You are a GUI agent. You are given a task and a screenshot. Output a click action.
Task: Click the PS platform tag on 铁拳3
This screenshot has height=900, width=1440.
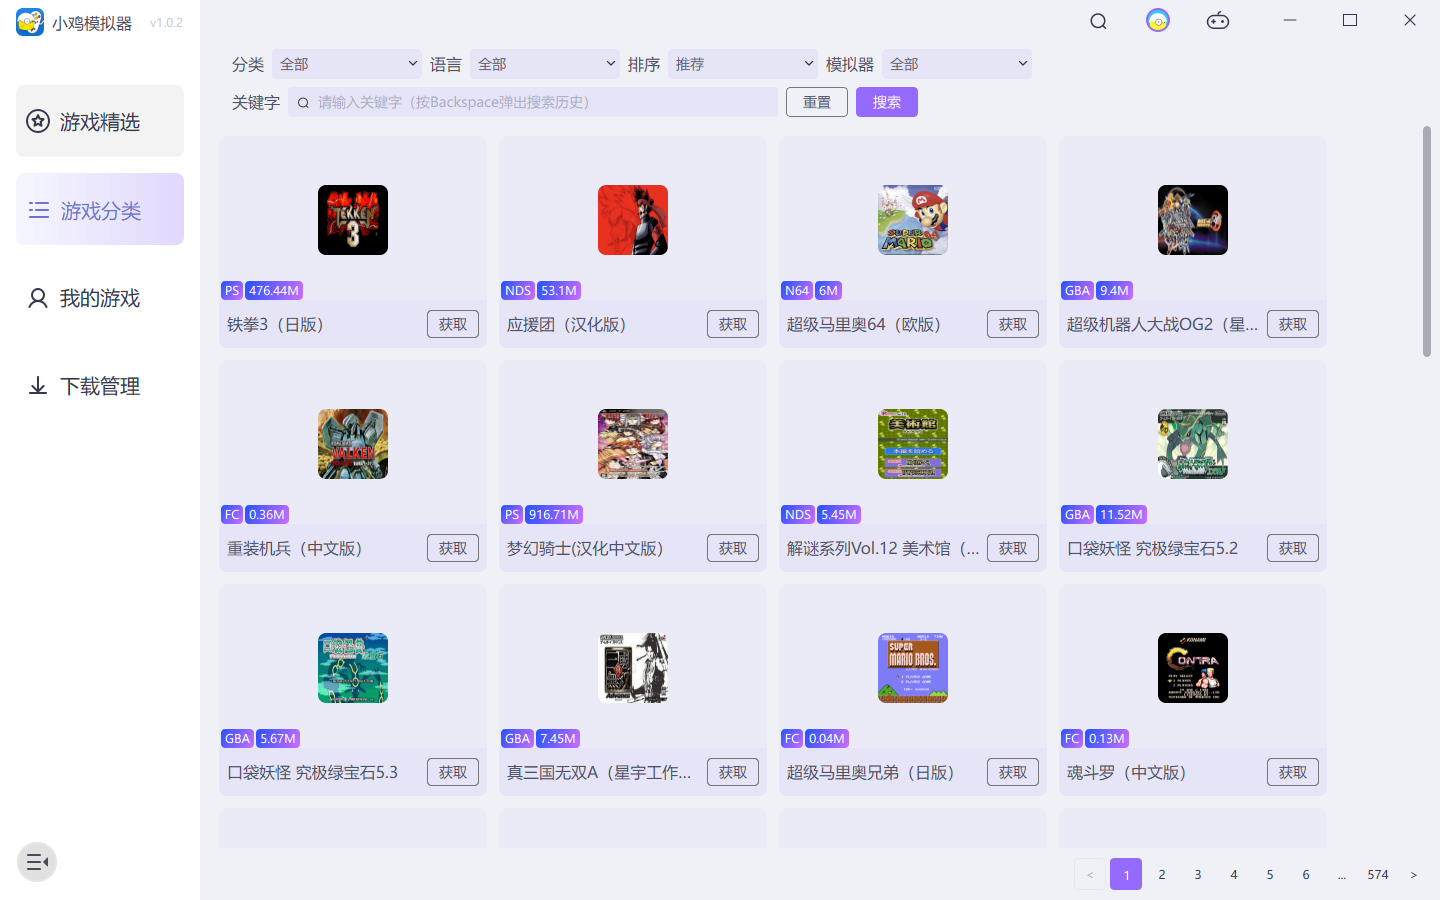(232, 290)
